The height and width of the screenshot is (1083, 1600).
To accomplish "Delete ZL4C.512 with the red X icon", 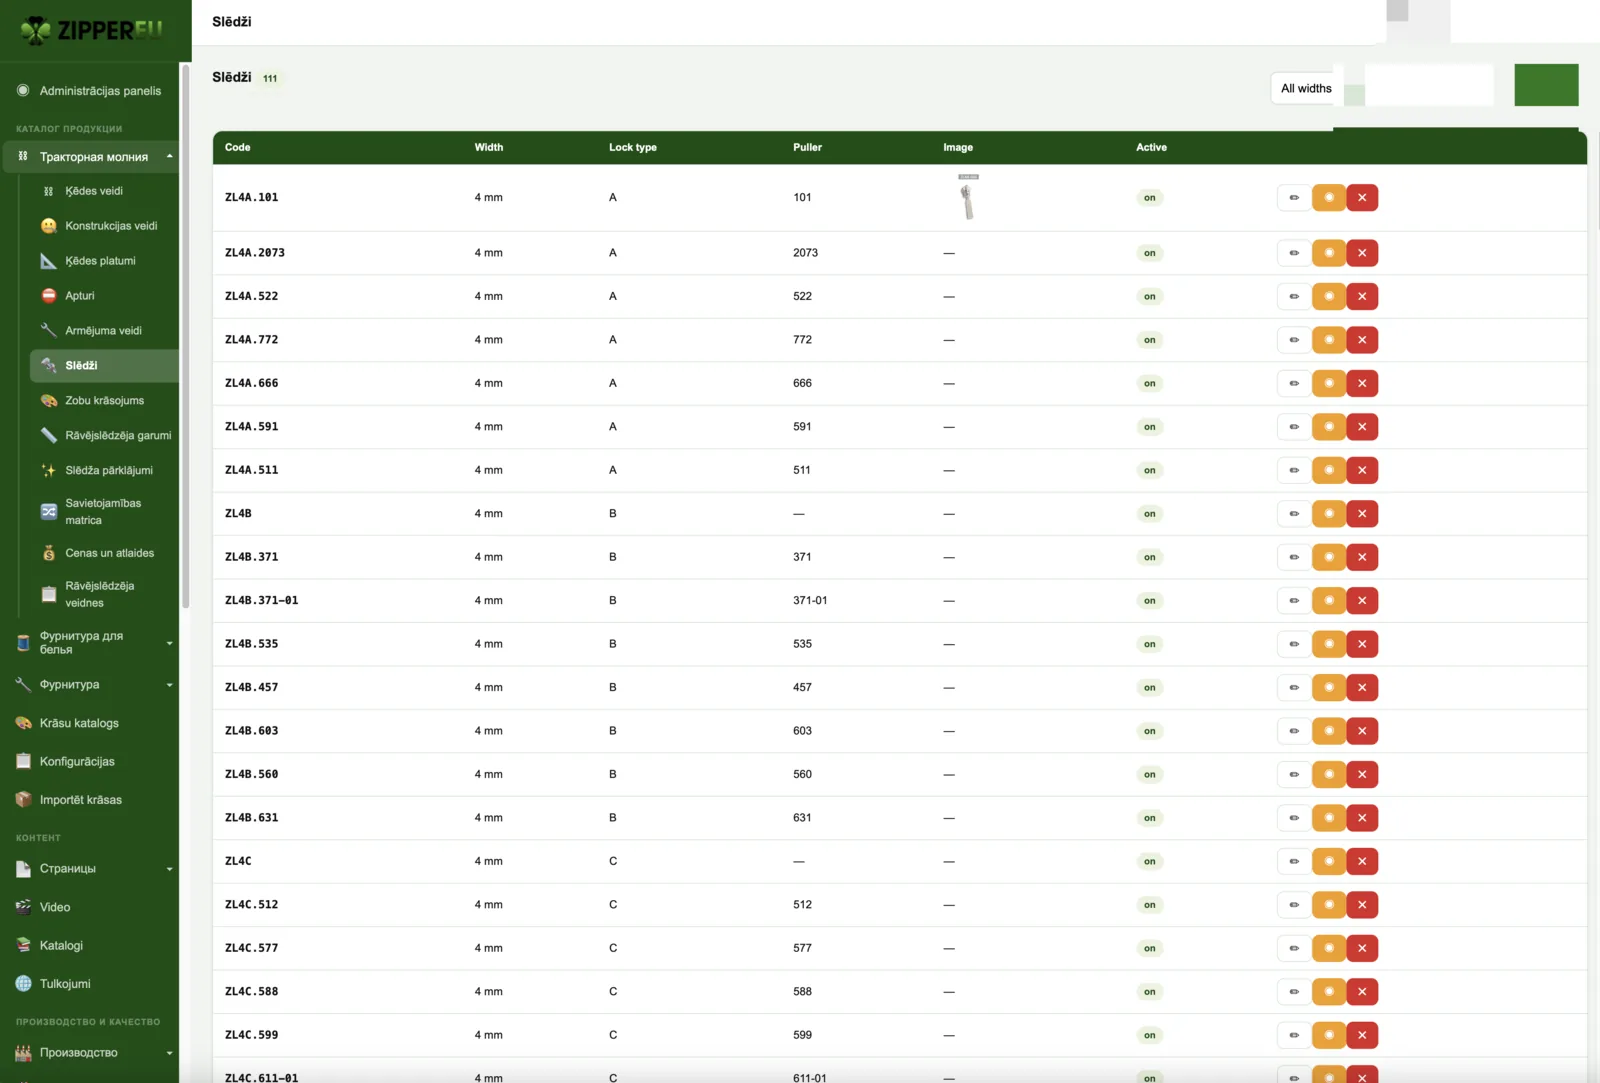I will (x=1362, y=905).
